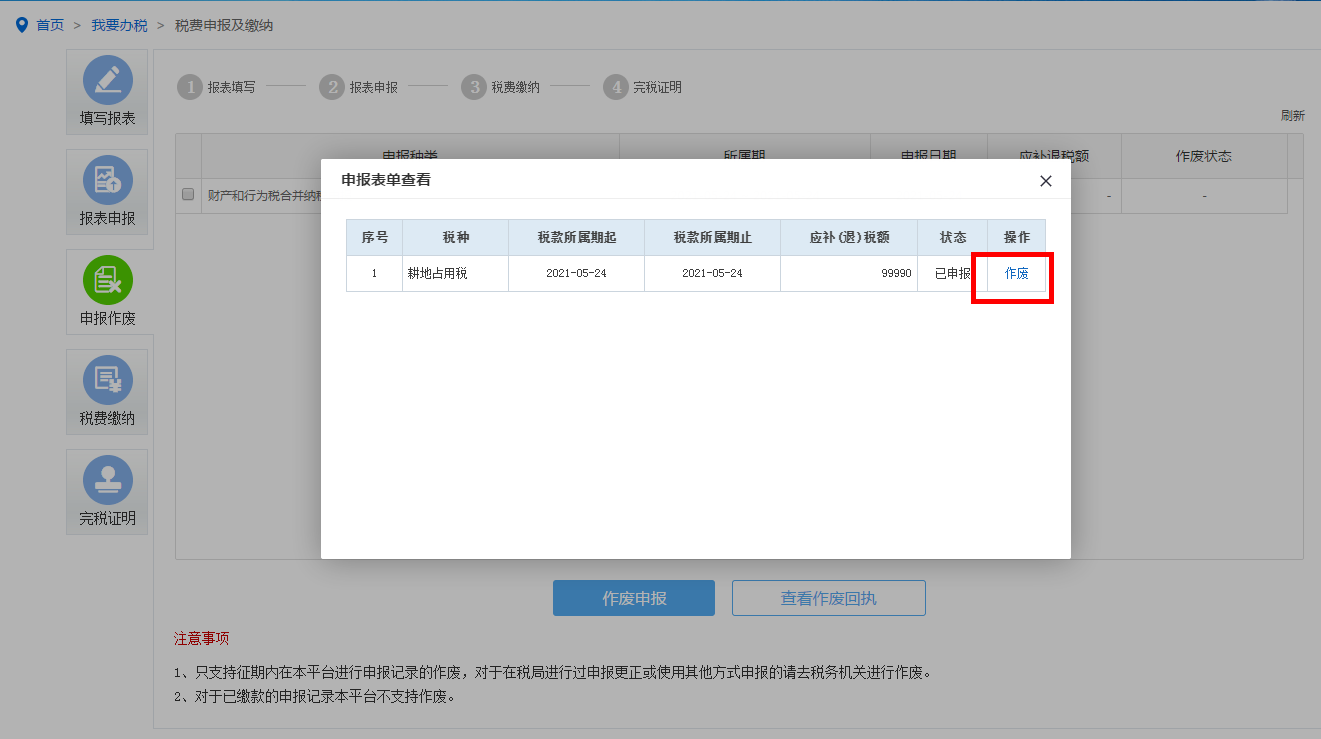Tick the 财产和行为税 row checkbox
Screen dimensions: 1321x739
pos(188,195)
